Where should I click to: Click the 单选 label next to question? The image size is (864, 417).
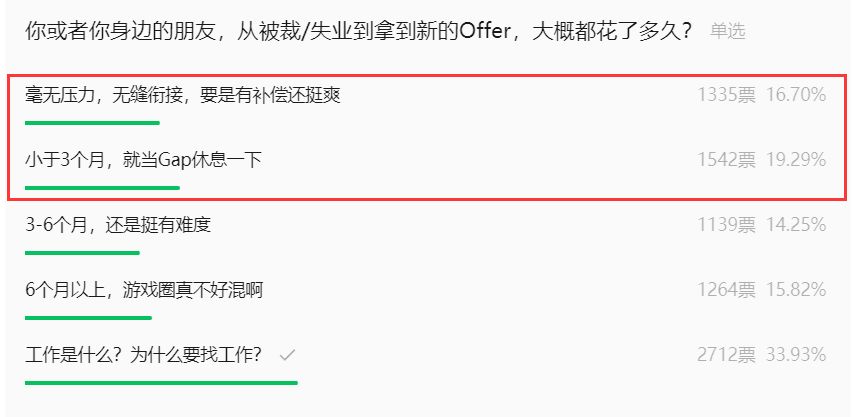[x=727, y=31]
